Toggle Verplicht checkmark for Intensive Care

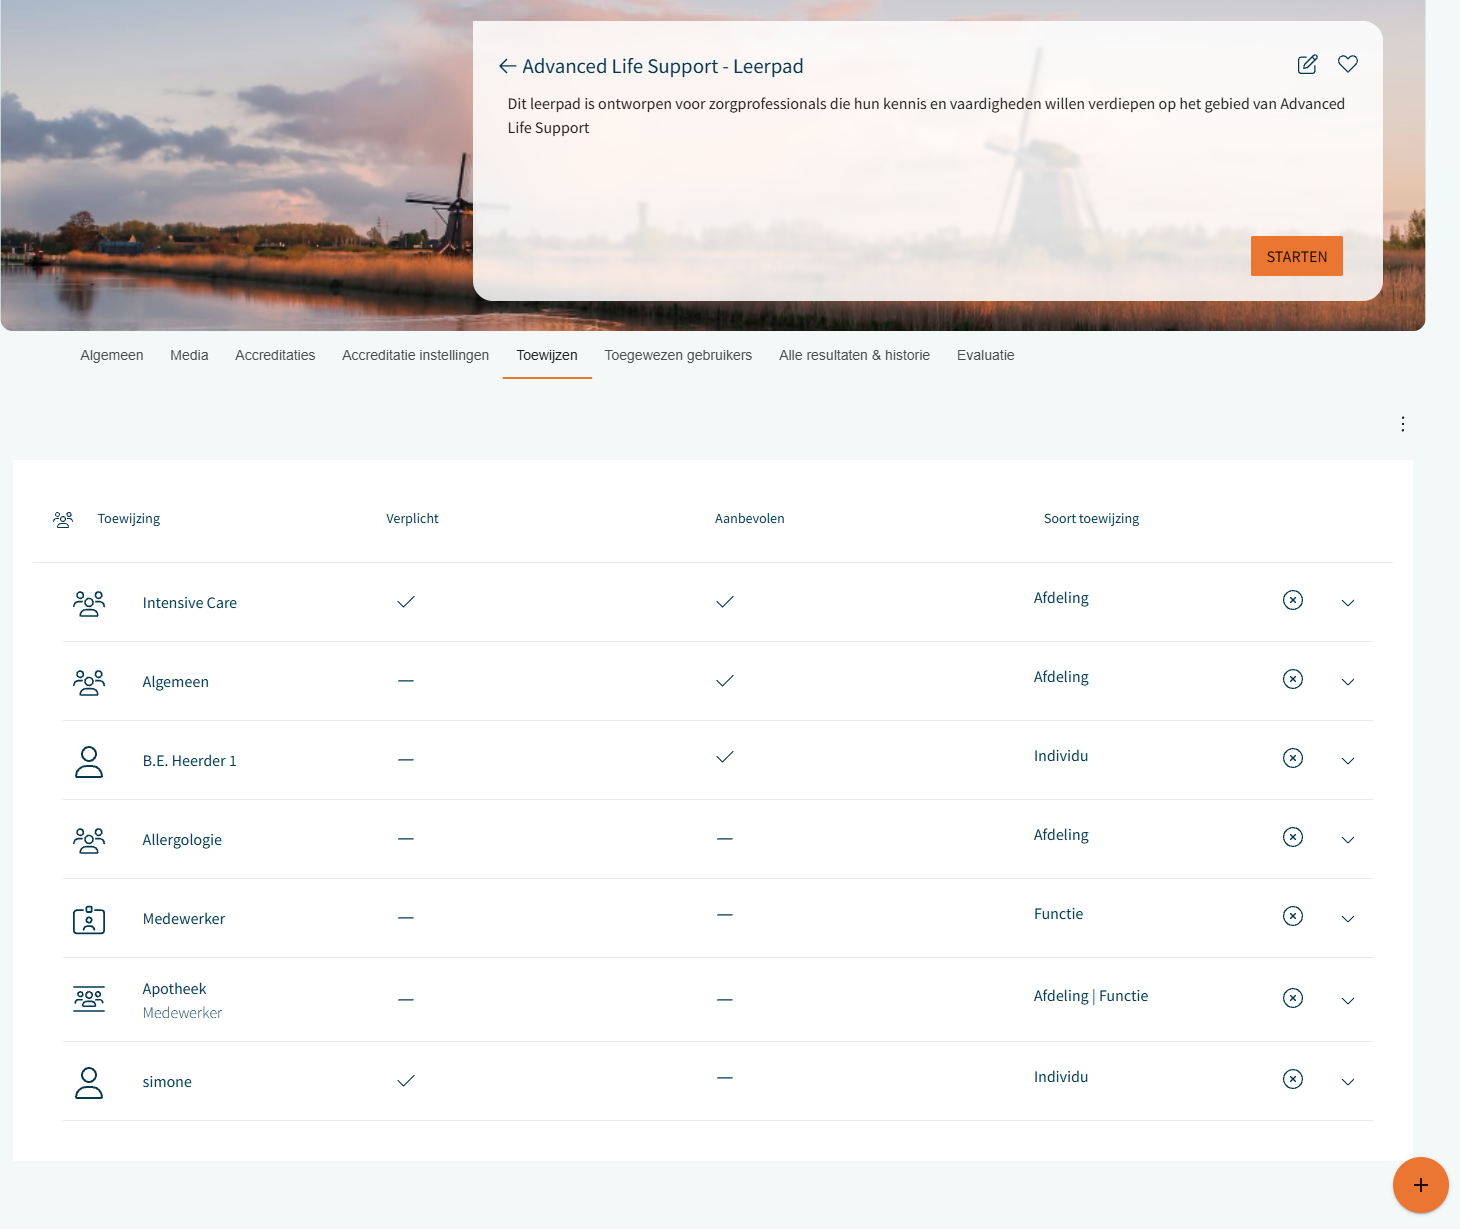(x=406, y=602)
